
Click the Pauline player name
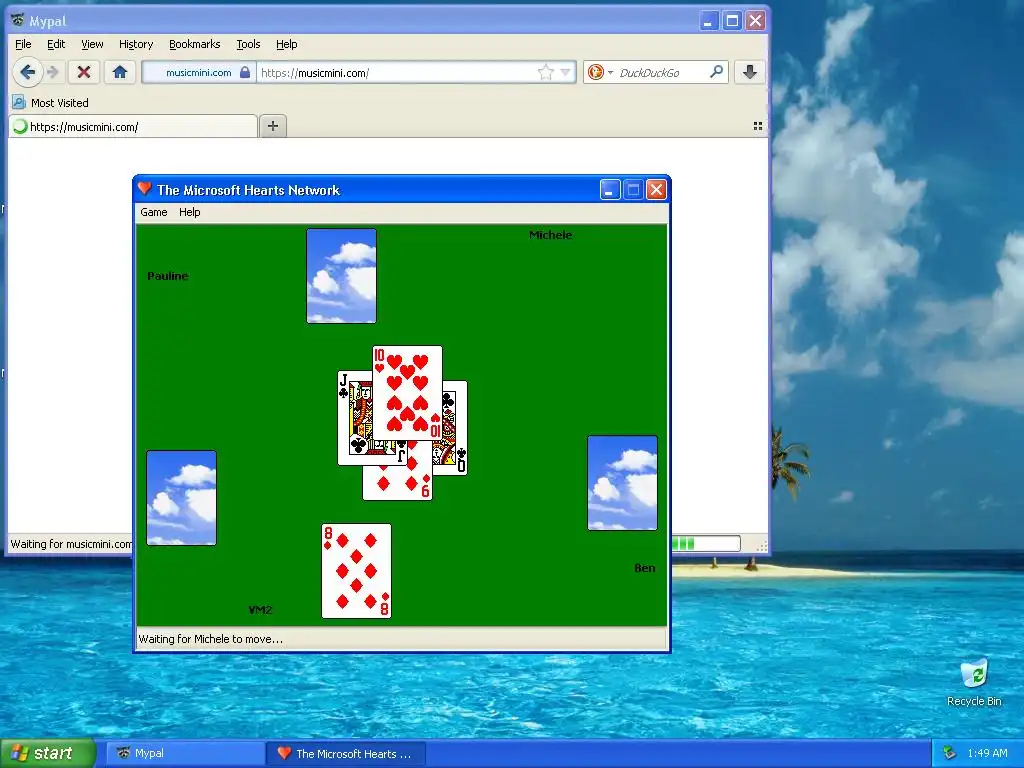[x=168, y=276]
